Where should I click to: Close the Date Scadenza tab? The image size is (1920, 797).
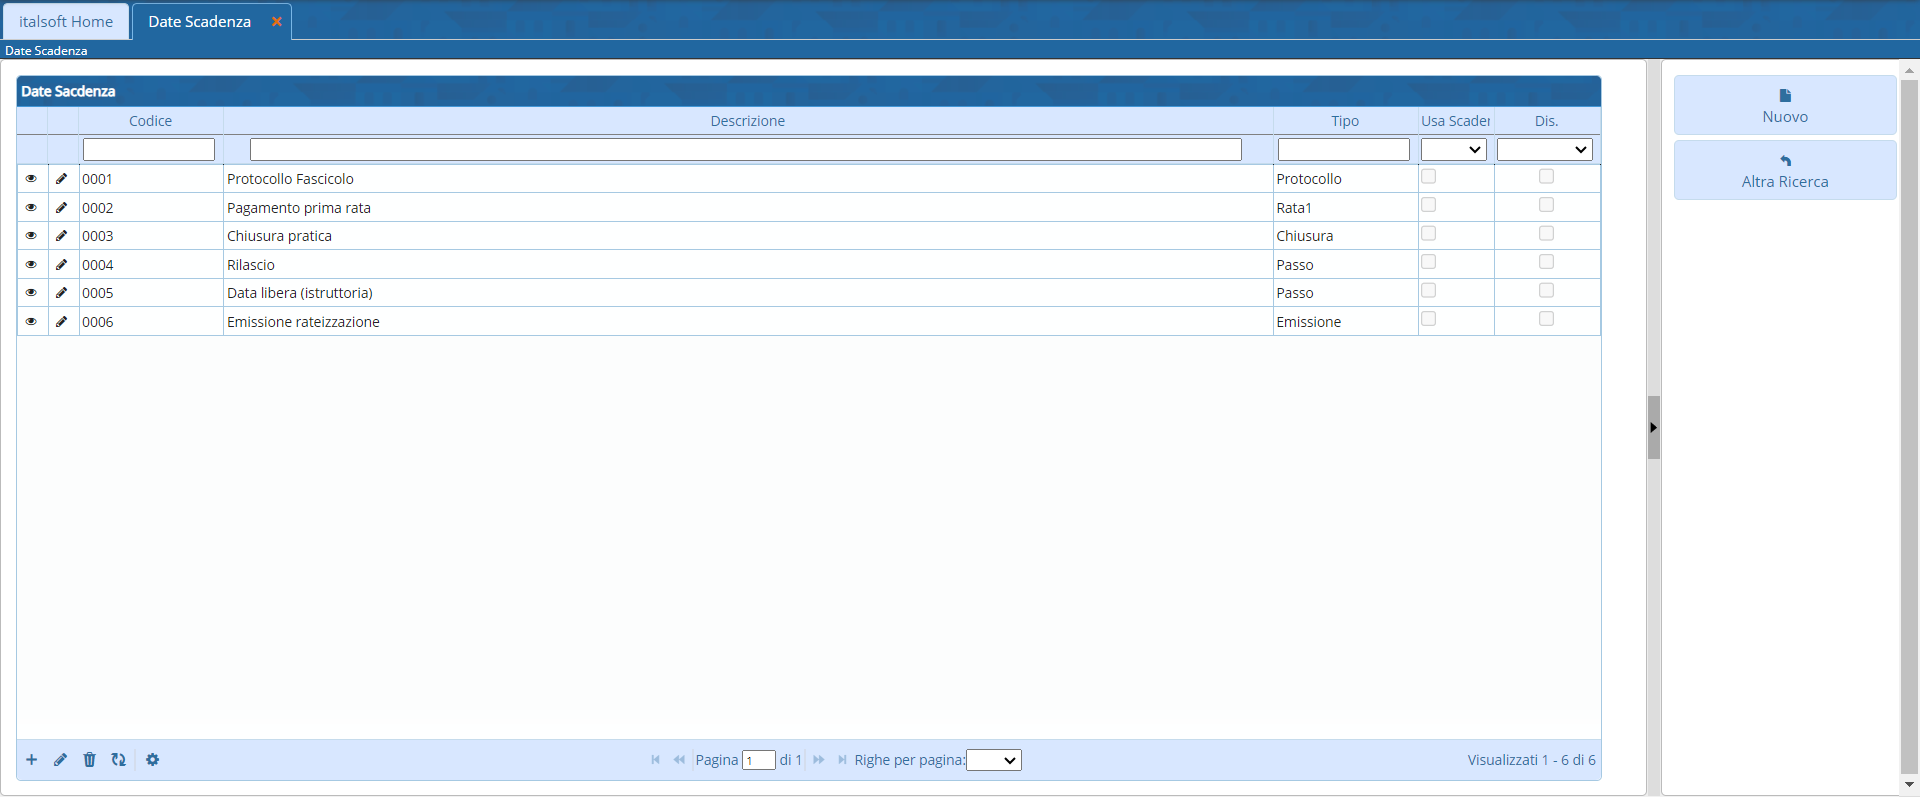point(277,22)
